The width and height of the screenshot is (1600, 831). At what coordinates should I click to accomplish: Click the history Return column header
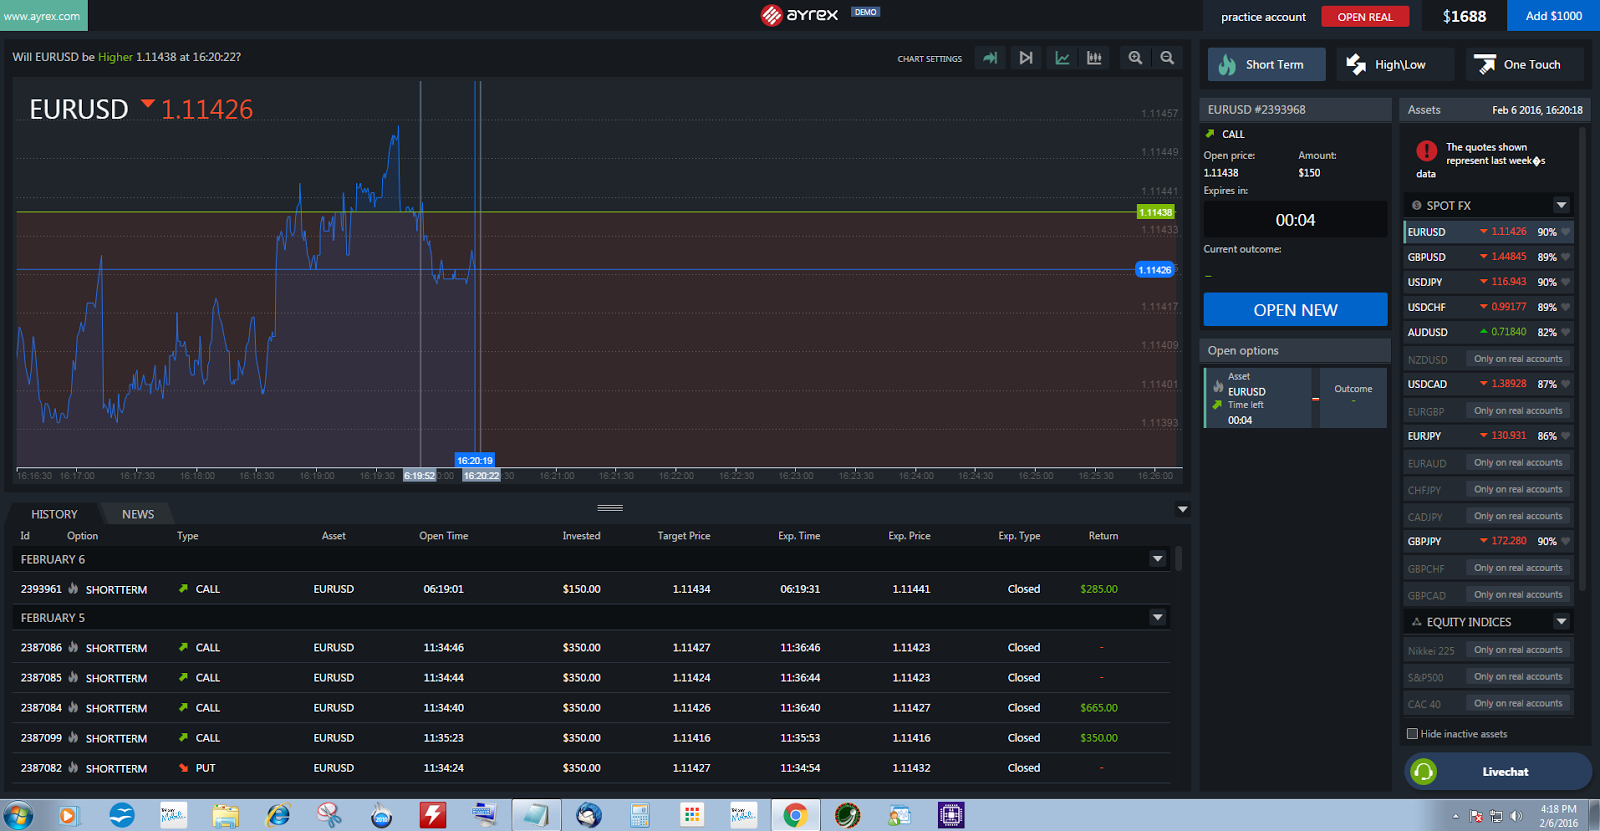(1103, 536)
